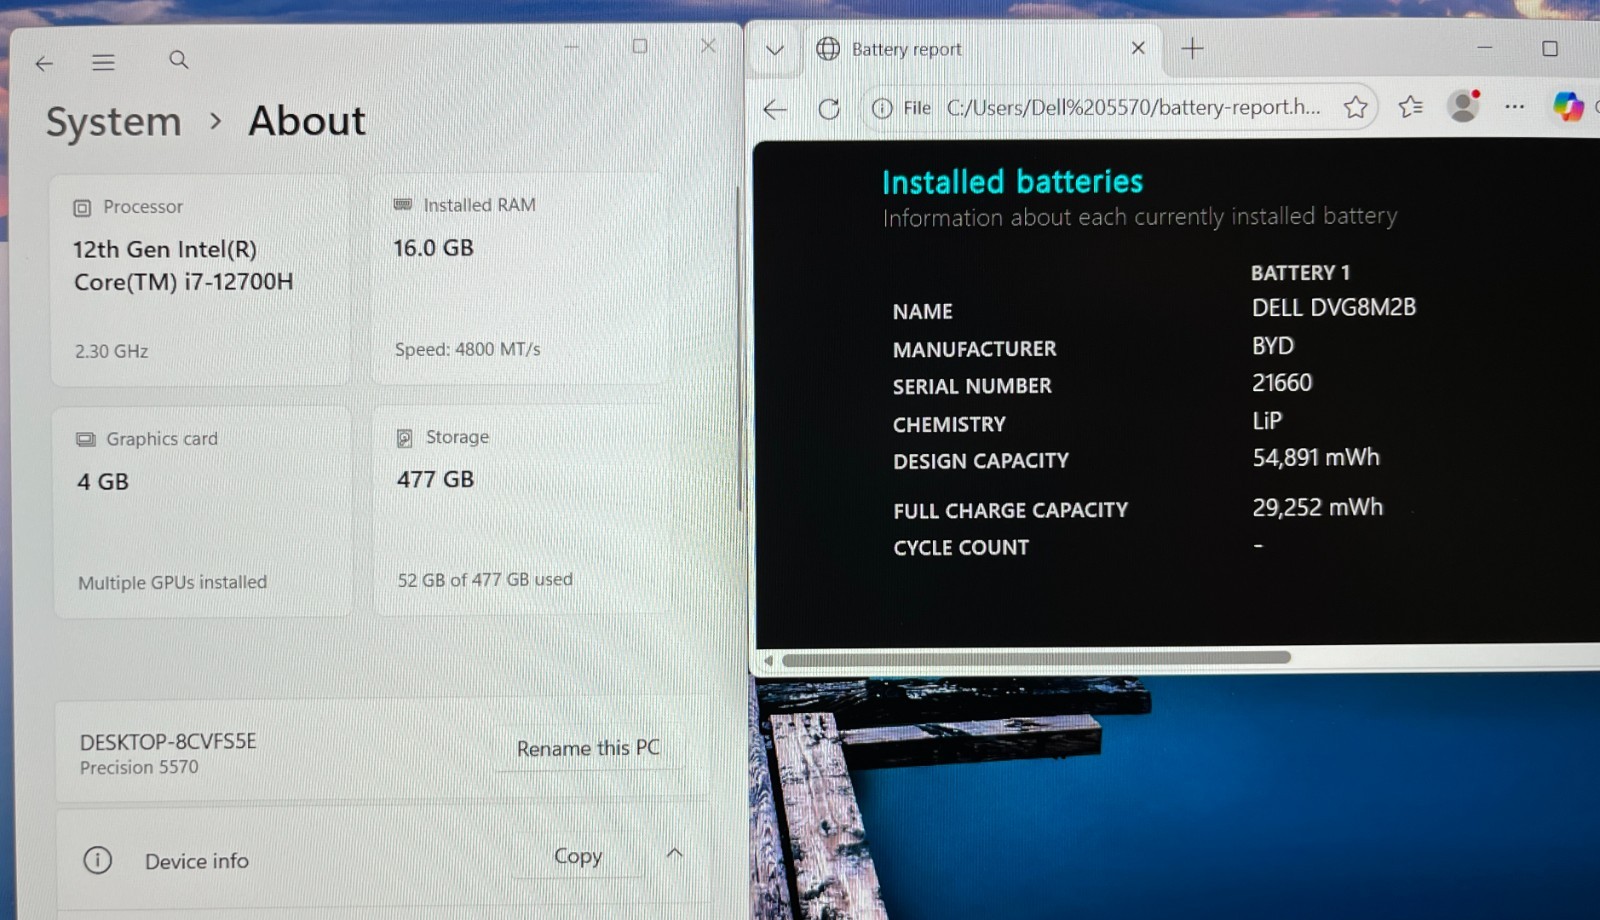Click the Graphics card tile

202,511
